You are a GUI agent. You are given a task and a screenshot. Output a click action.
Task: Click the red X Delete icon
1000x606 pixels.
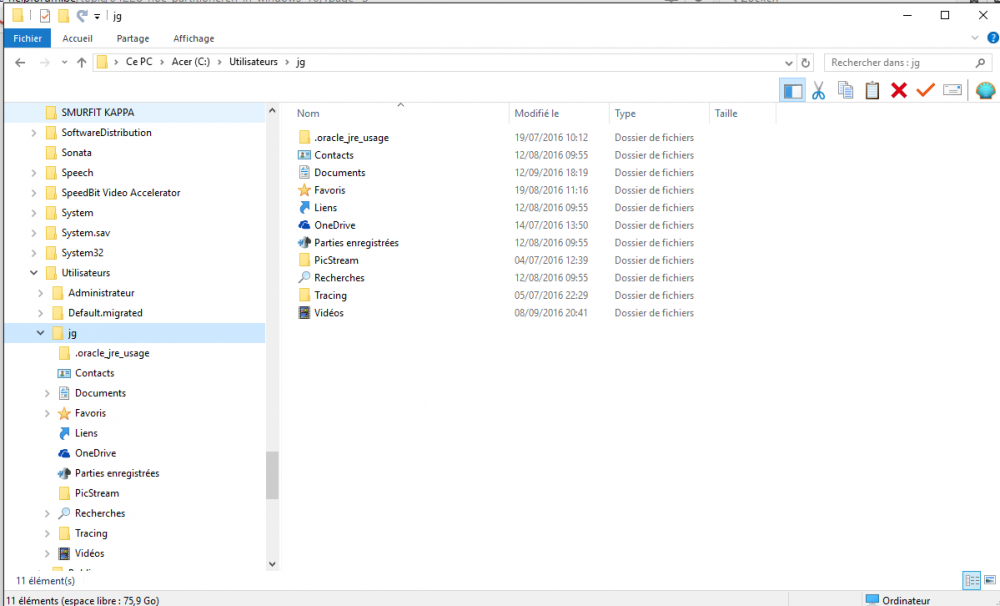898,91
